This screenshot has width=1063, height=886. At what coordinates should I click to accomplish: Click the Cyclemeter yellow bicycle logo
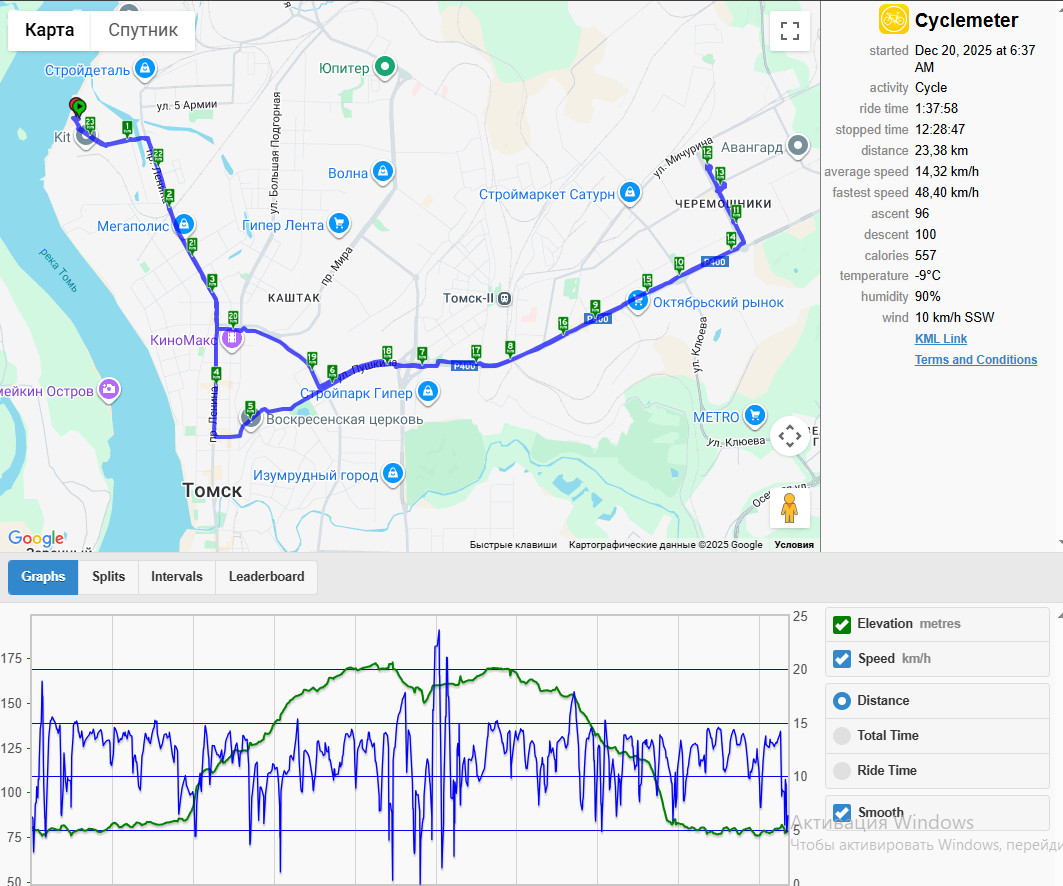(x=894, y=19)
